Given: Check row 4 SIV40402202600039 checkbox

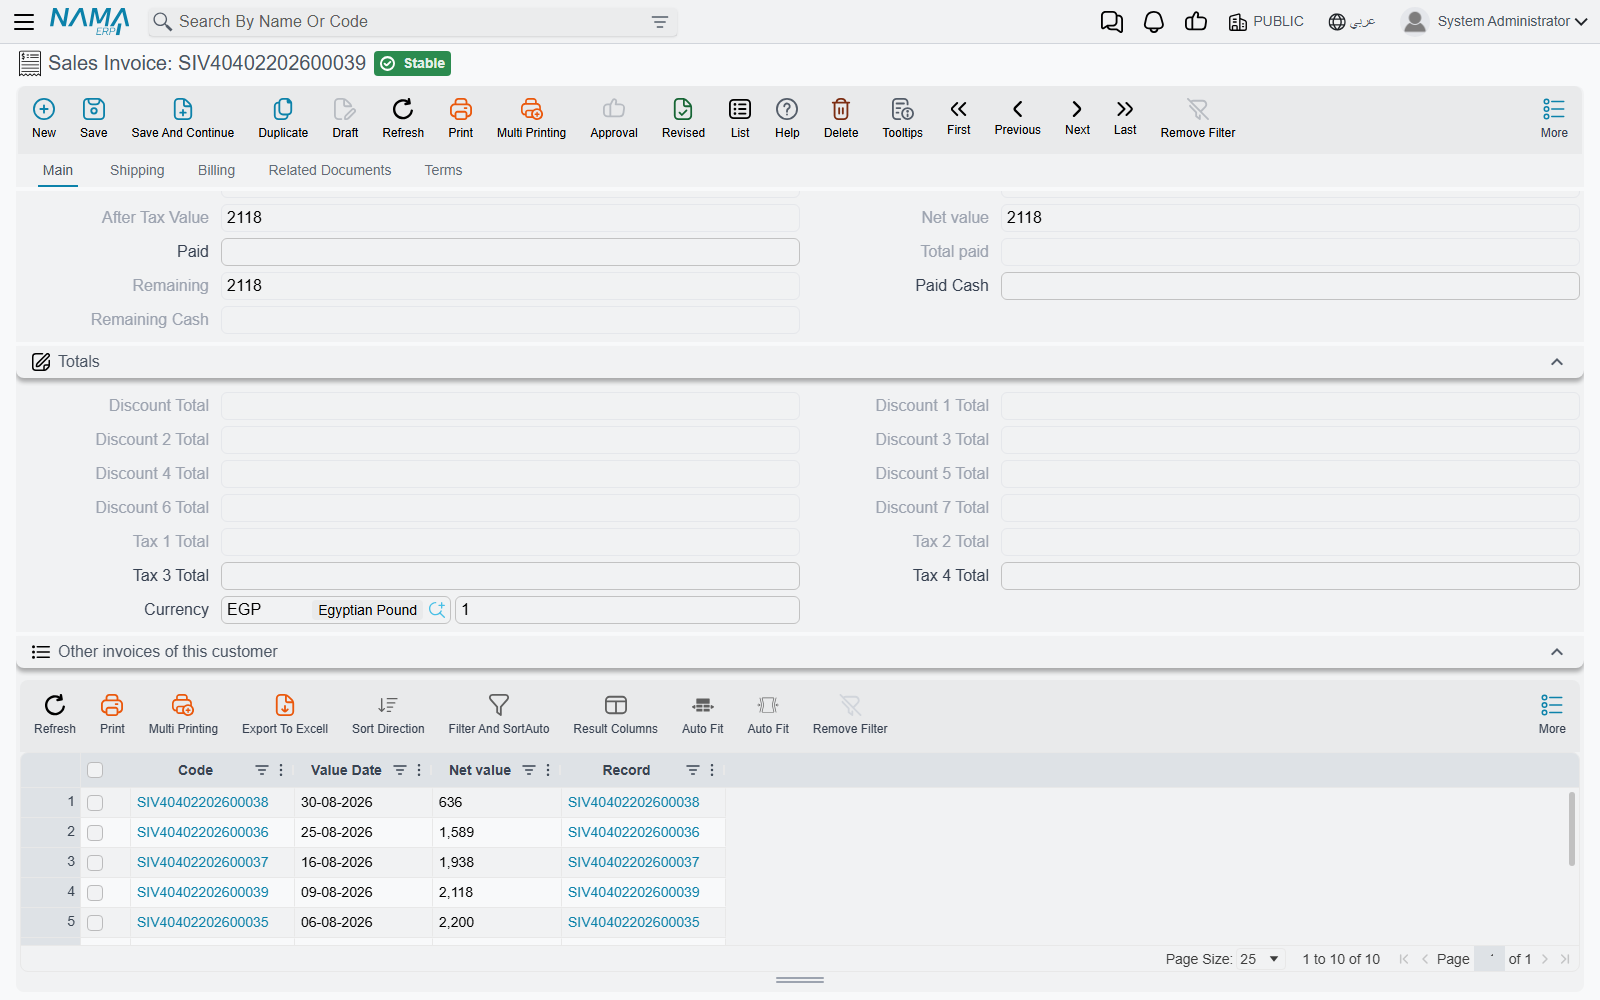Looking at the screenshot, I should 95,893.
